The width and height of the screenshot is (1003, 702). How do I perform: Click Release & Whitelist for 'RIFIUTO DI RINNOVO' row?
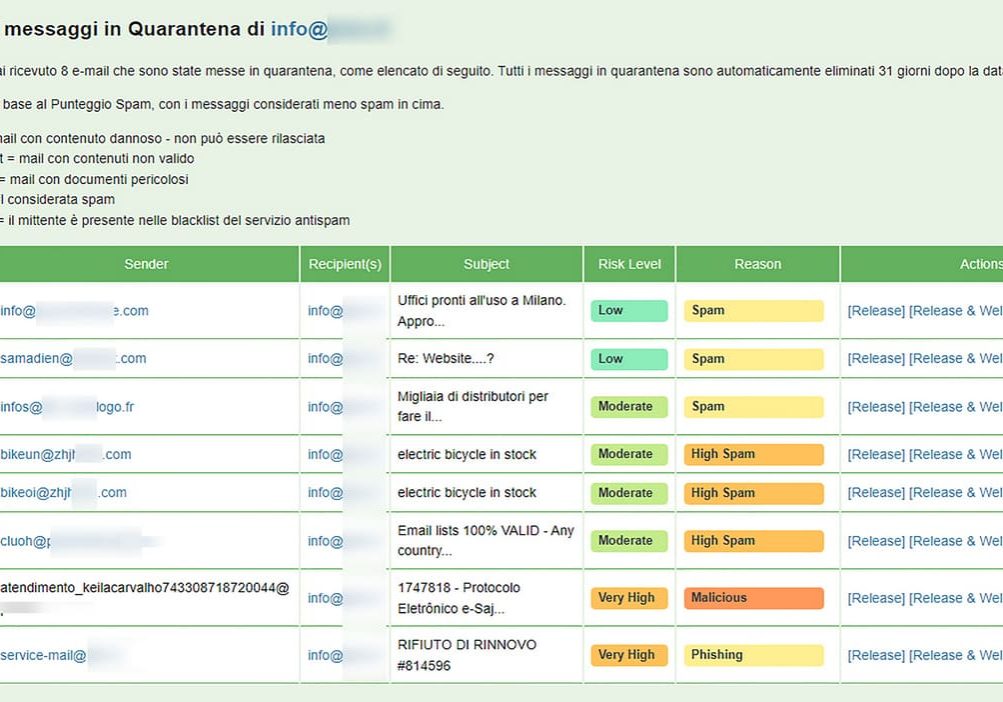[956, 655]
